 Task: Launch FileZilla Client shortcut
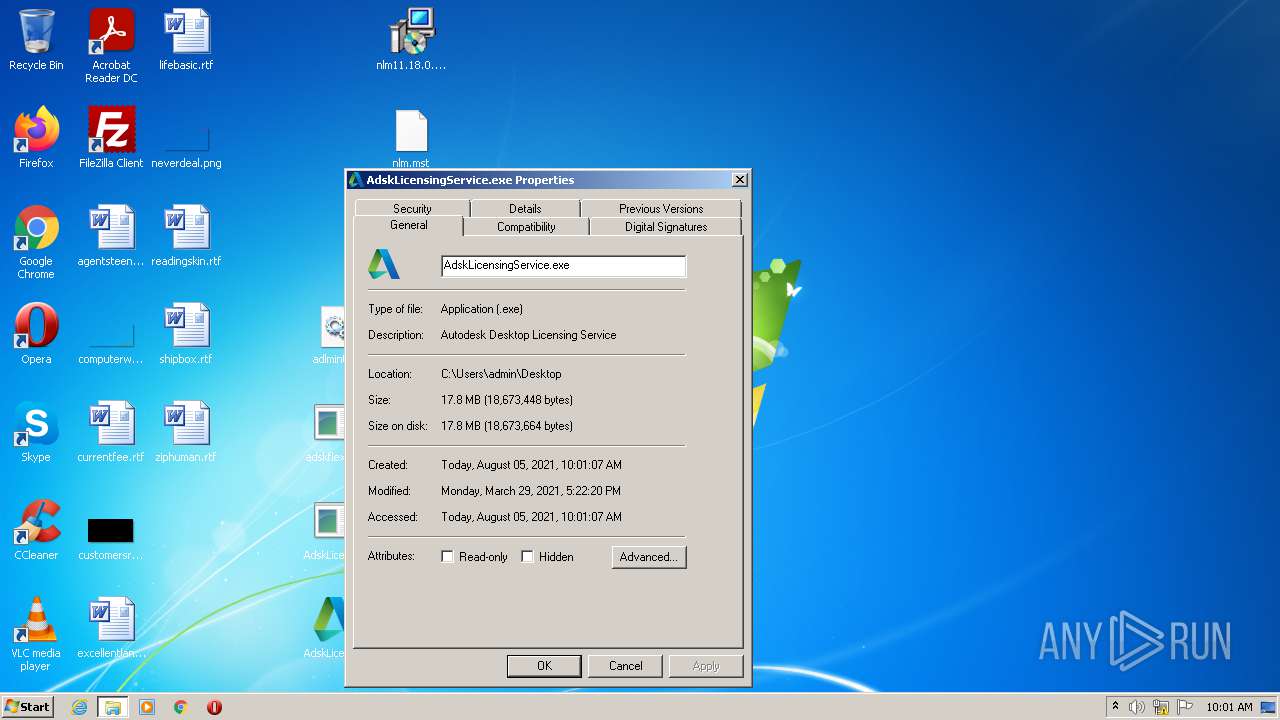point(111,138)
